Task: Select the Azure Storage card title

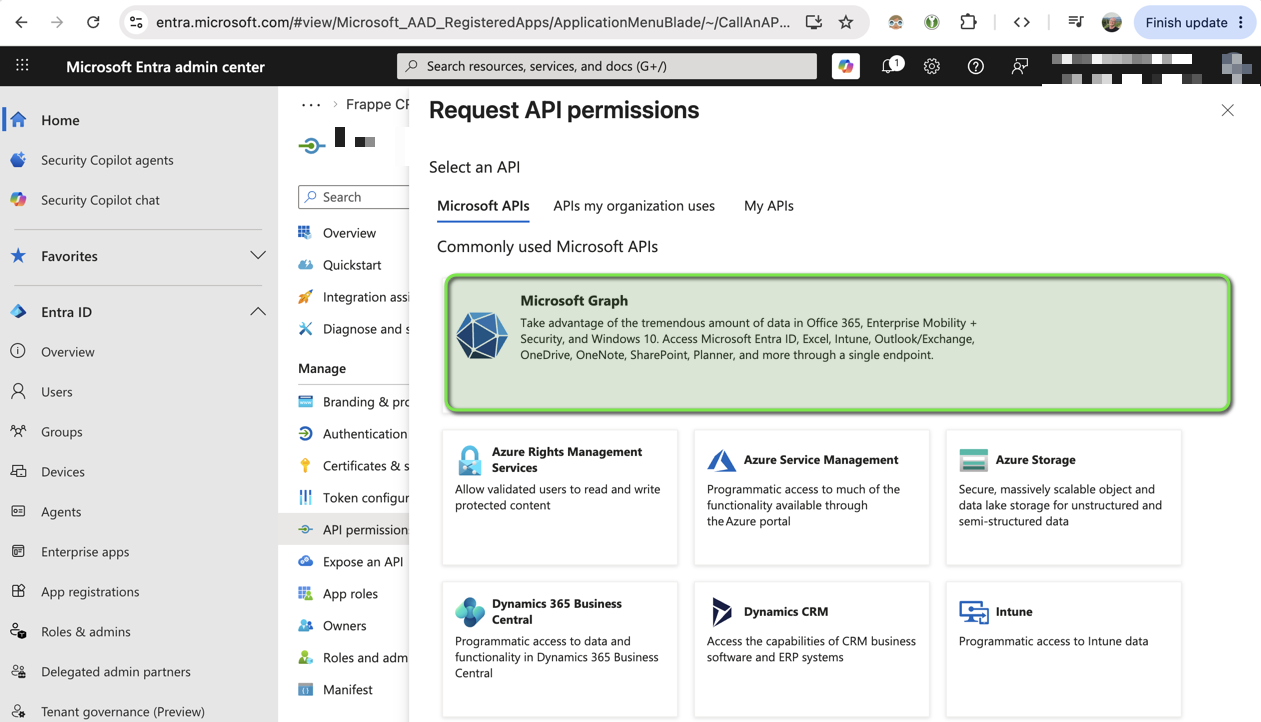Action: [1035, 460]
